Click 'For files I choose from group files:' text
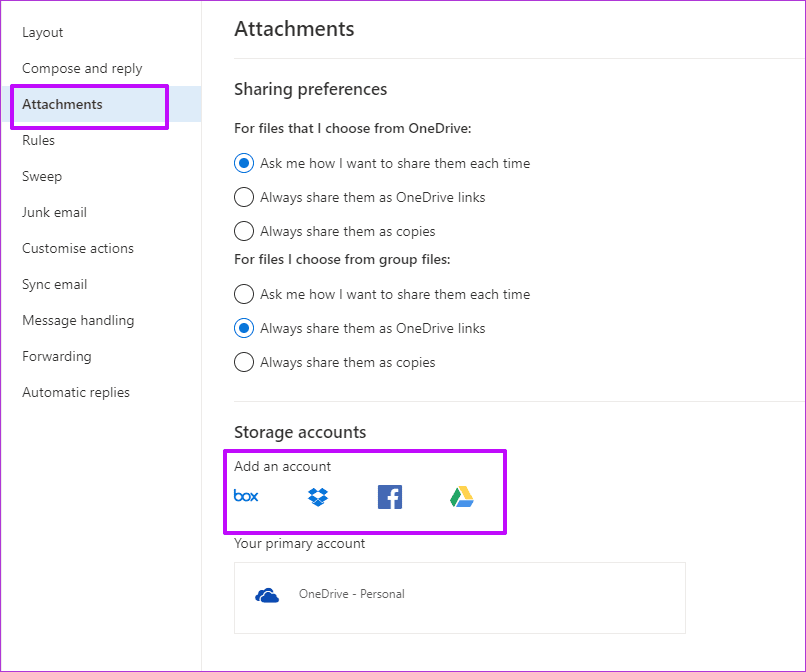Viewport: 806px width, 672px height. click(342, 259)
